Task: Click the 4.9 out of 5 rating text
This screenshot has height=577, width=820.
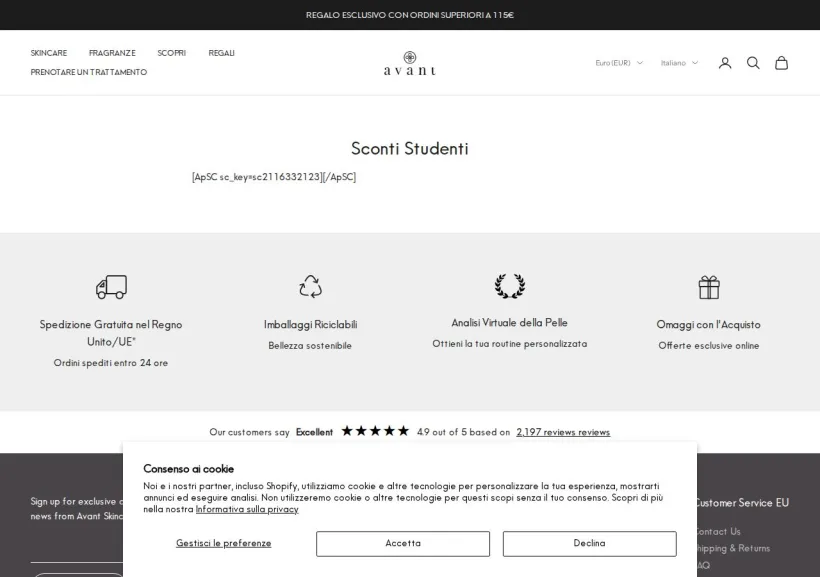Action: click(x=463, y=432)
